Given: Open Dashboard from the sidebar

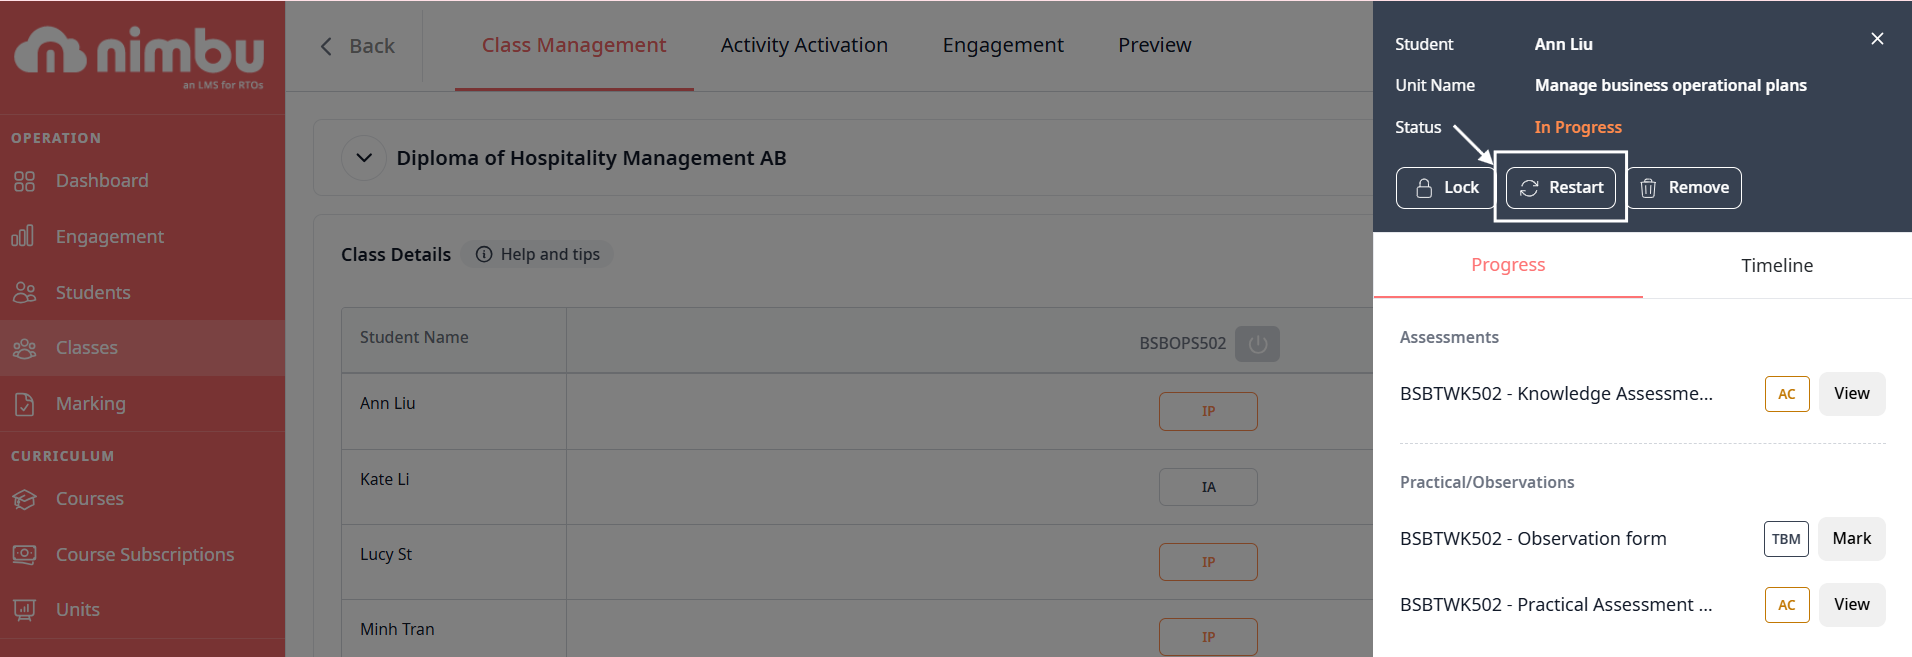Looking at the screenshot, I should [x=101, y=181].
